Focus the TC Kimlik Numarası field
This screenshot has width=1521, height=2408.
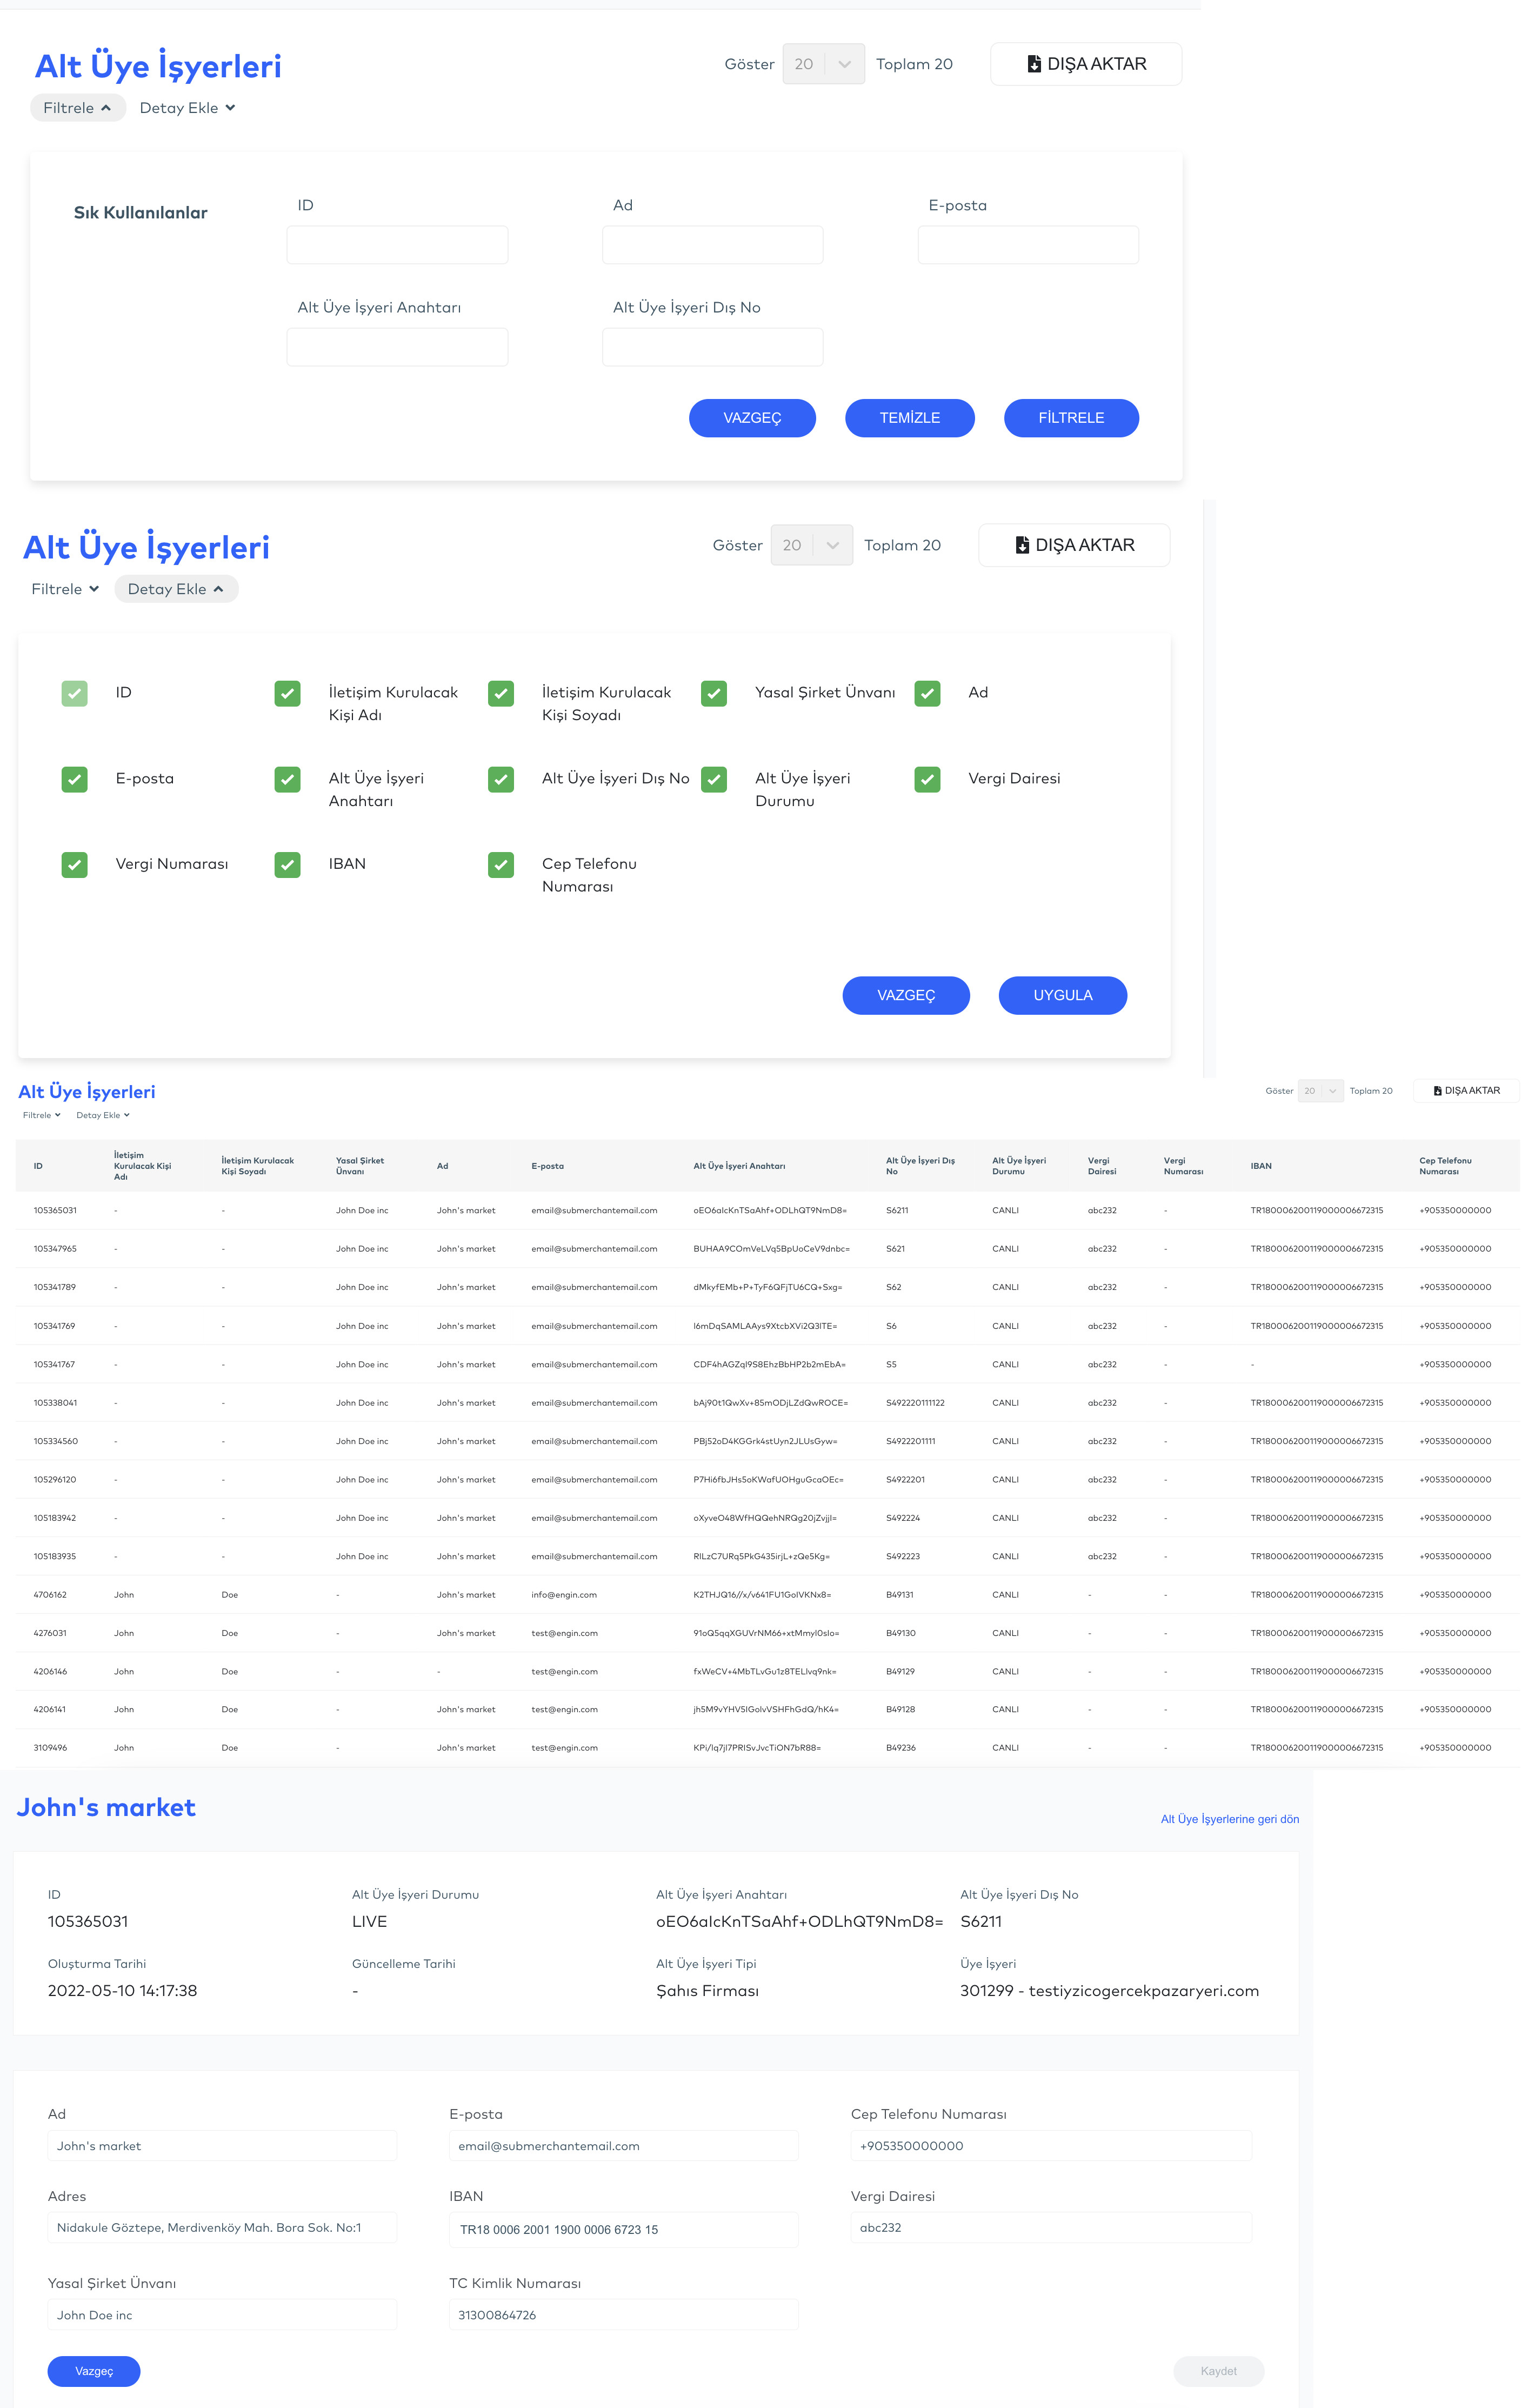click(x=623, y=2315)
